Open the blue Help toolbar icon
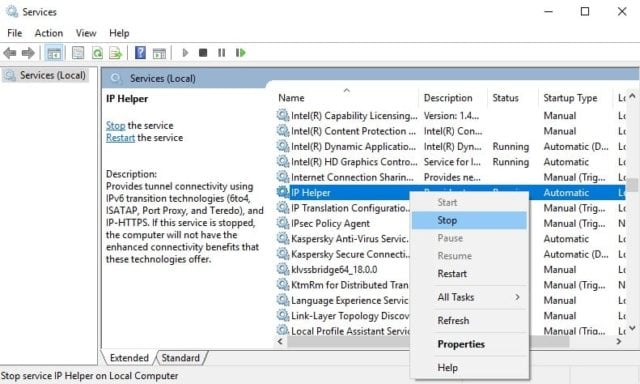This screenshot has width=640, height=384. (x=140, y=53)
